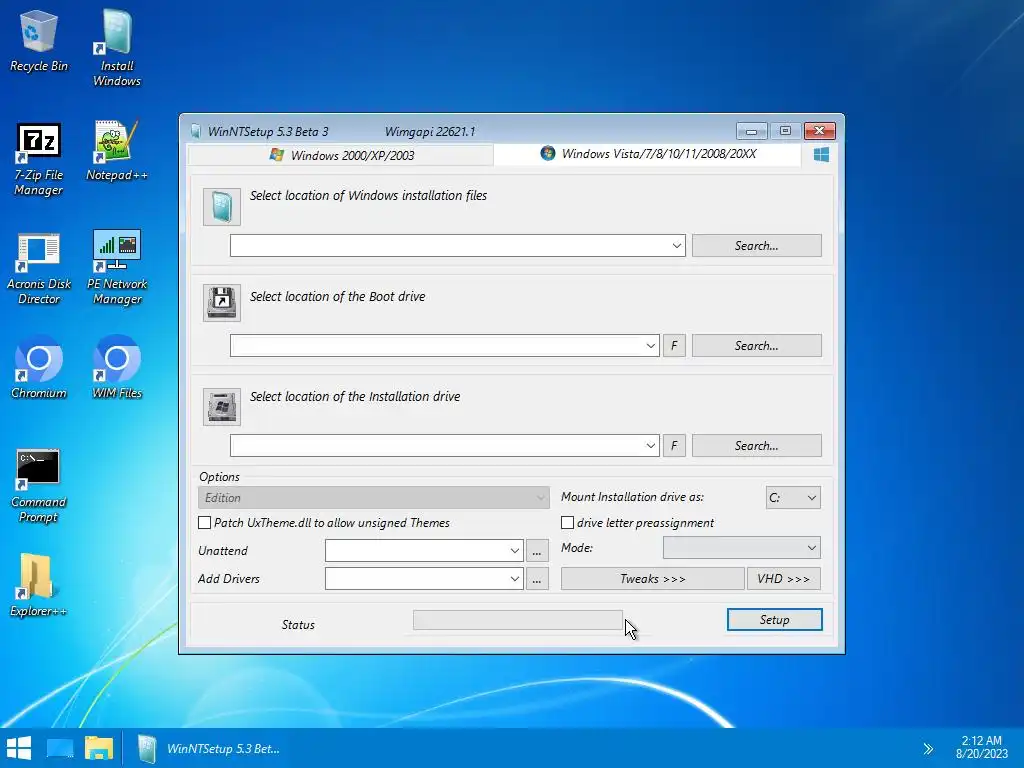Minimize the WinNTSetup window
Image resolution: width=1024 pixels, height=768 pixels.
pos(751,131)
